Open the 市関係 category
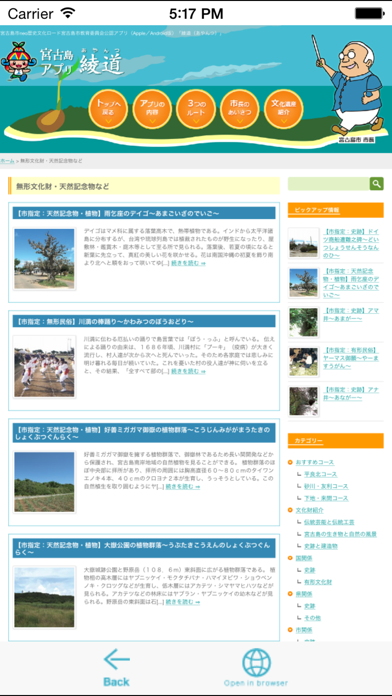The width and height of the screenshot is (392, 696). pyautogui.click(x=304, y=630)
